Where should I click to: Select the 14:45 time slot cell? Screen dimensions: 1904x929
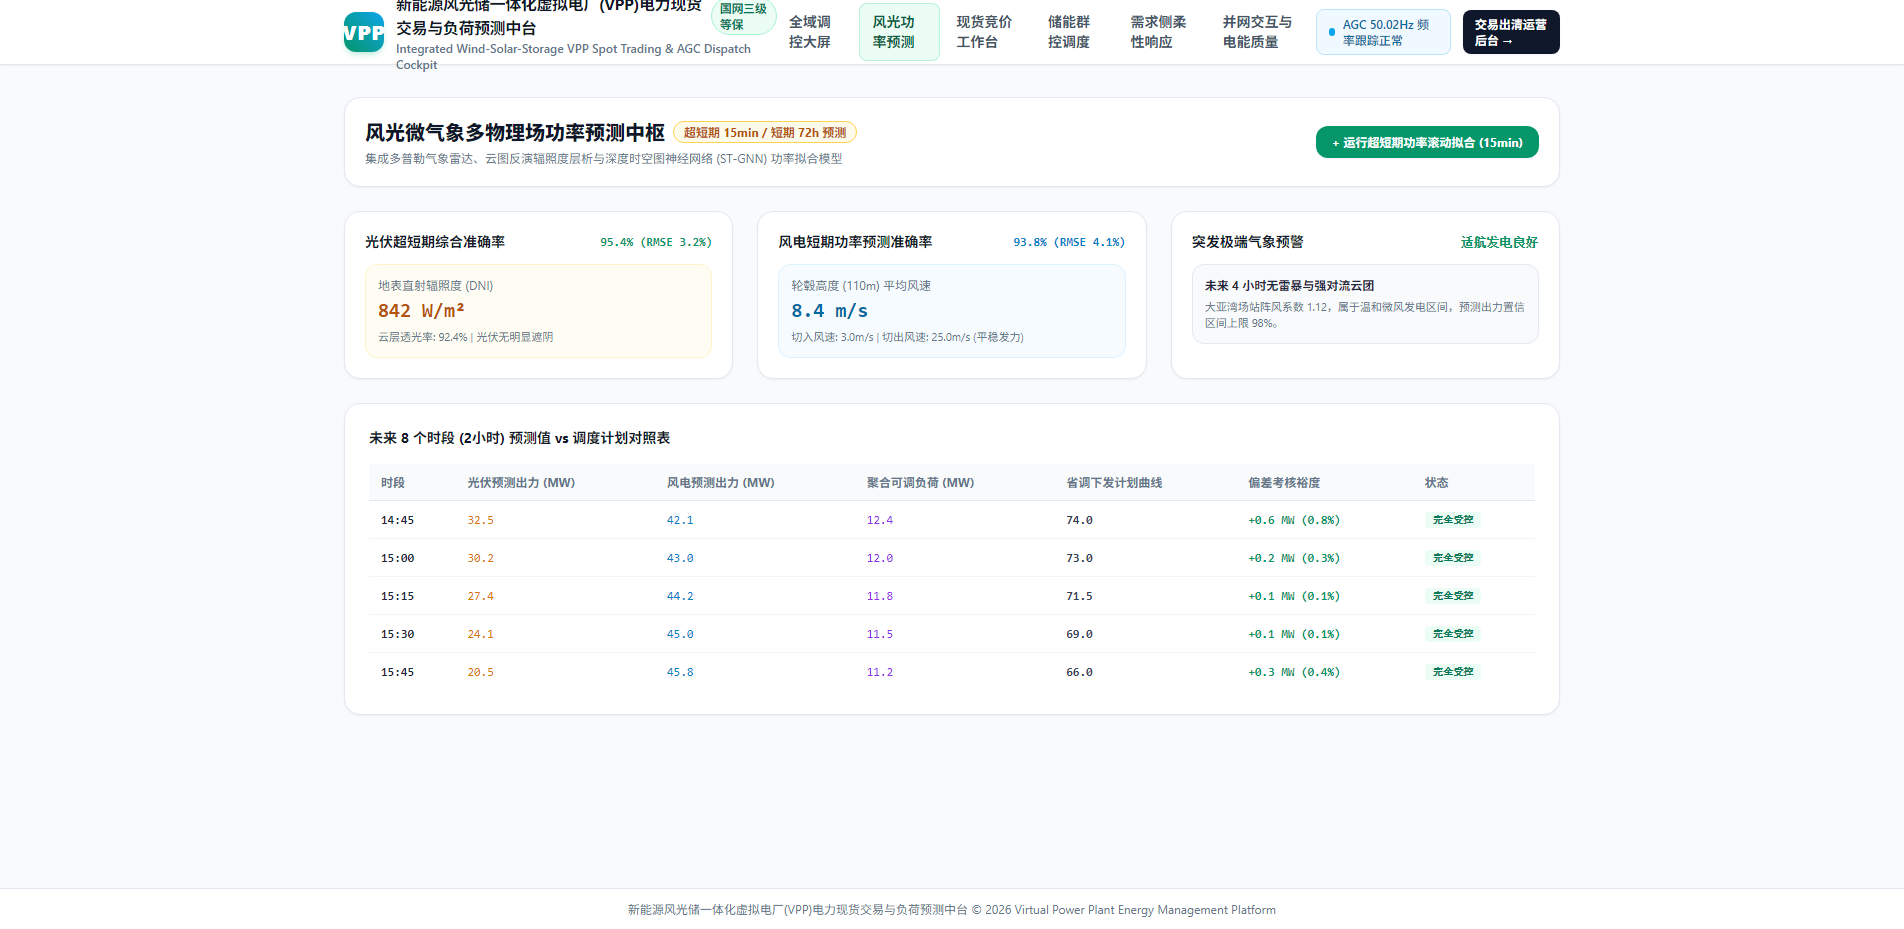pos(397,520)
